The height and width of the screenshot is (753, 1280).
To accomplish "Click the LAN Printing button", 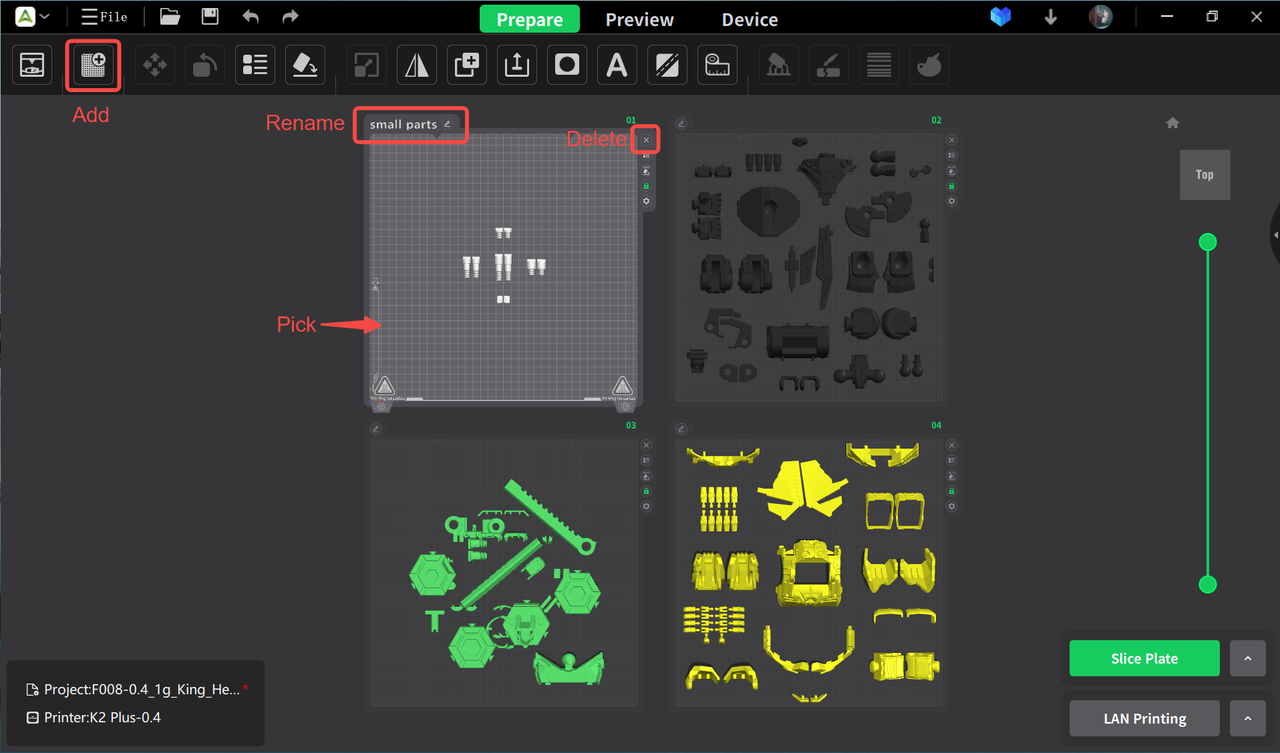I will pos(1144,718).
